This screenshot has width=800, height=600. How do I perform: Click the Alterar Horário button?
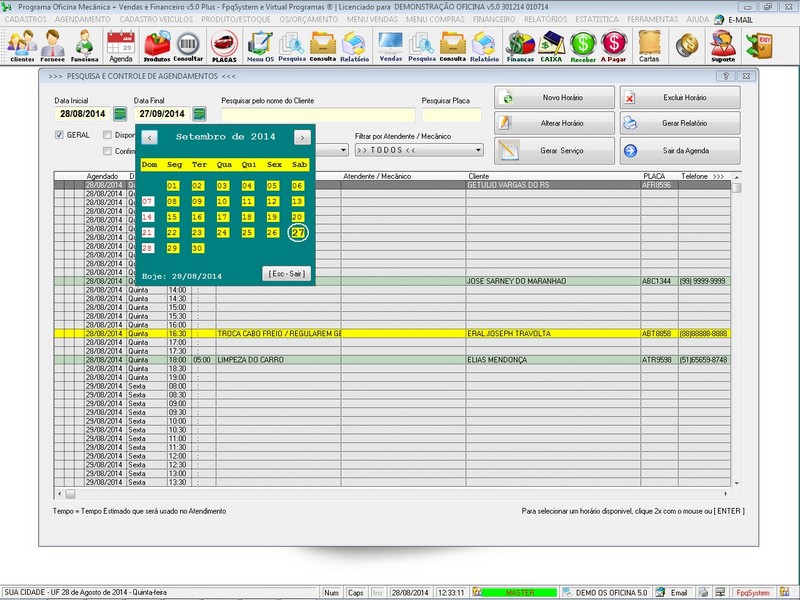pyautogui.click(x=554, y=123)
